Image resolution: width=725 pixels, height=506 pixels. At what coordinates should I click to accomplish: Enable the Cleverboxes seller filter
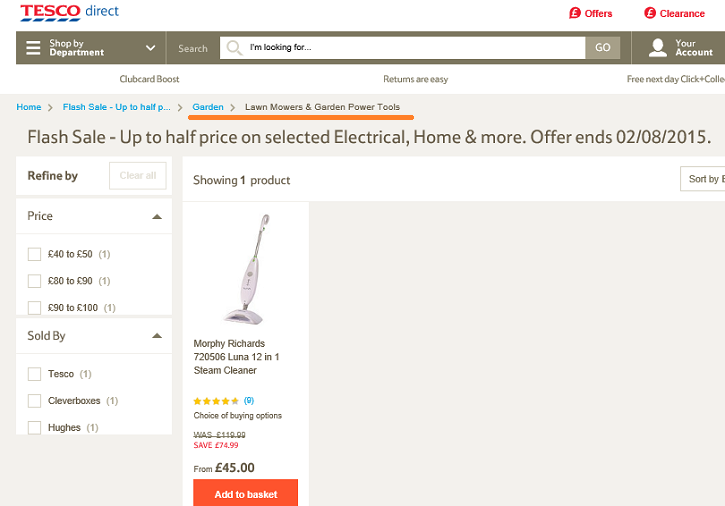35,401
